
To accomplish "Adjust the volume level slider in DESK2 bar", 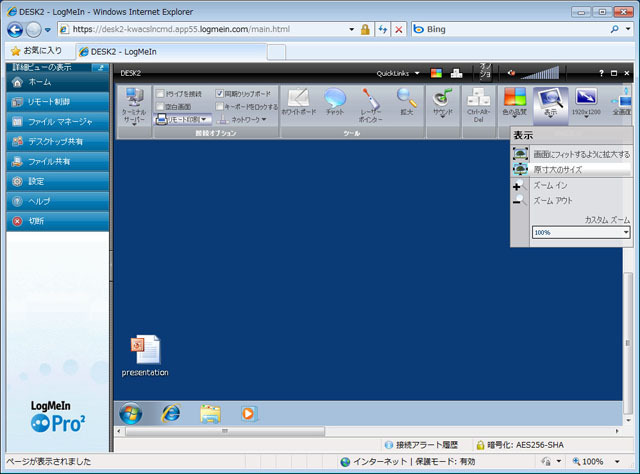I will [540, 73].
